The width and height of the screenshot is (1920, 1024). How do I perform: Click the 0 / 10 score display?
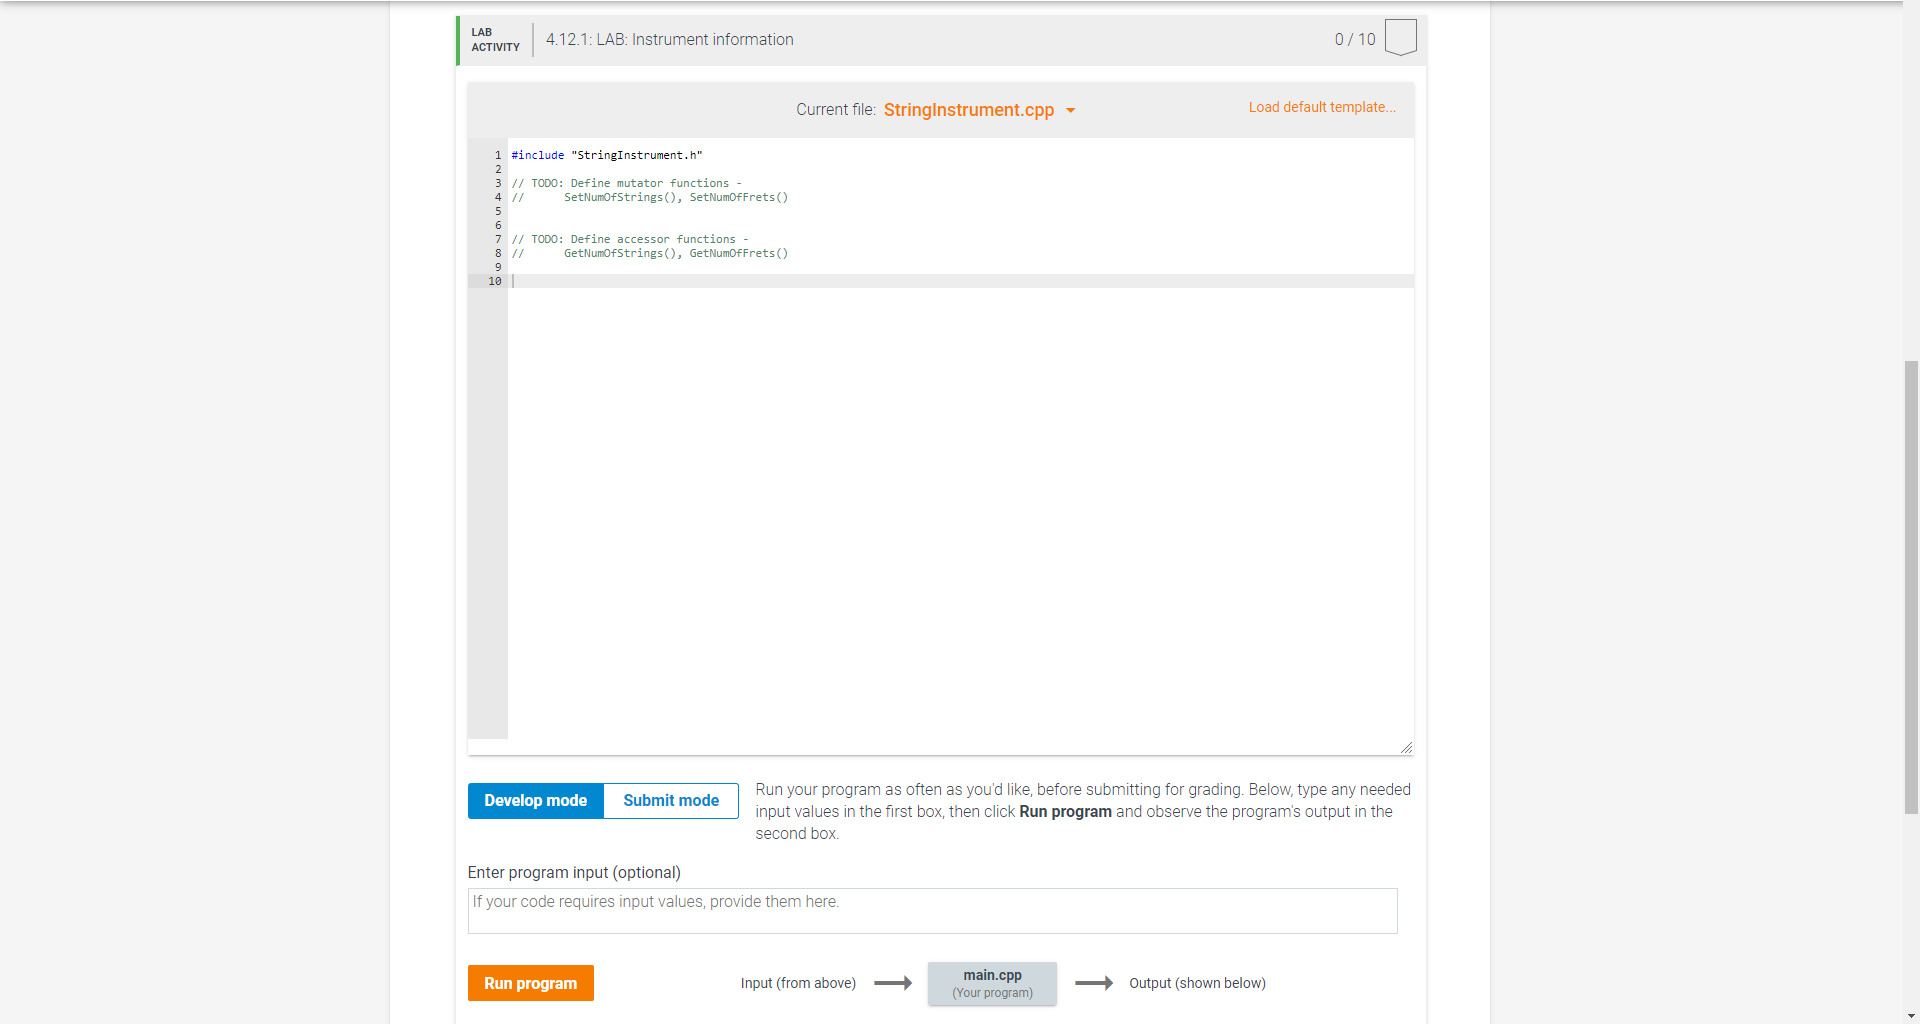(x=1355, y=39)
